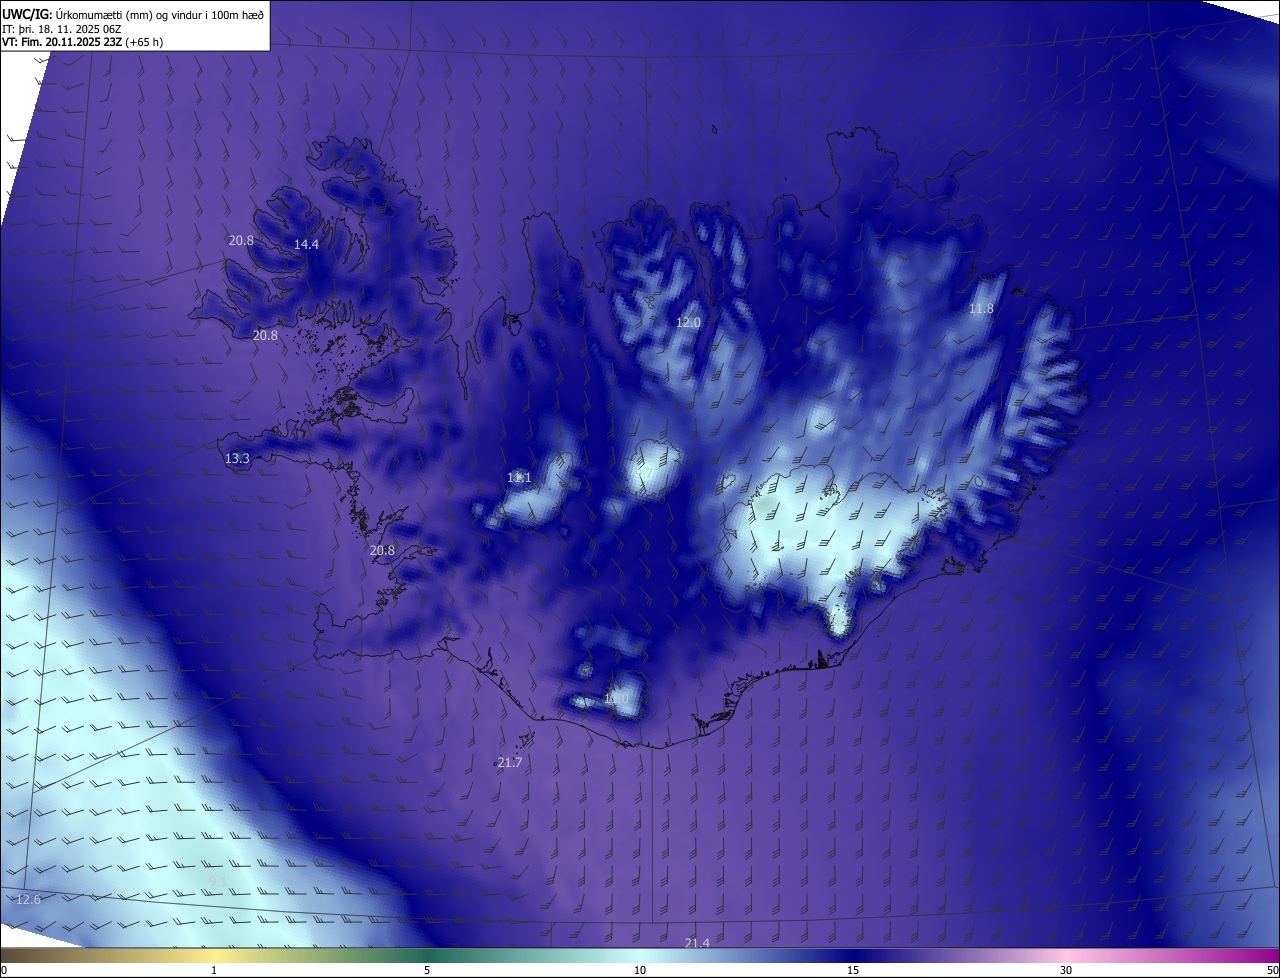Click the "10" tick on the colour scale
Viewport: 1280px width, 978px height.
coord(640,970)
